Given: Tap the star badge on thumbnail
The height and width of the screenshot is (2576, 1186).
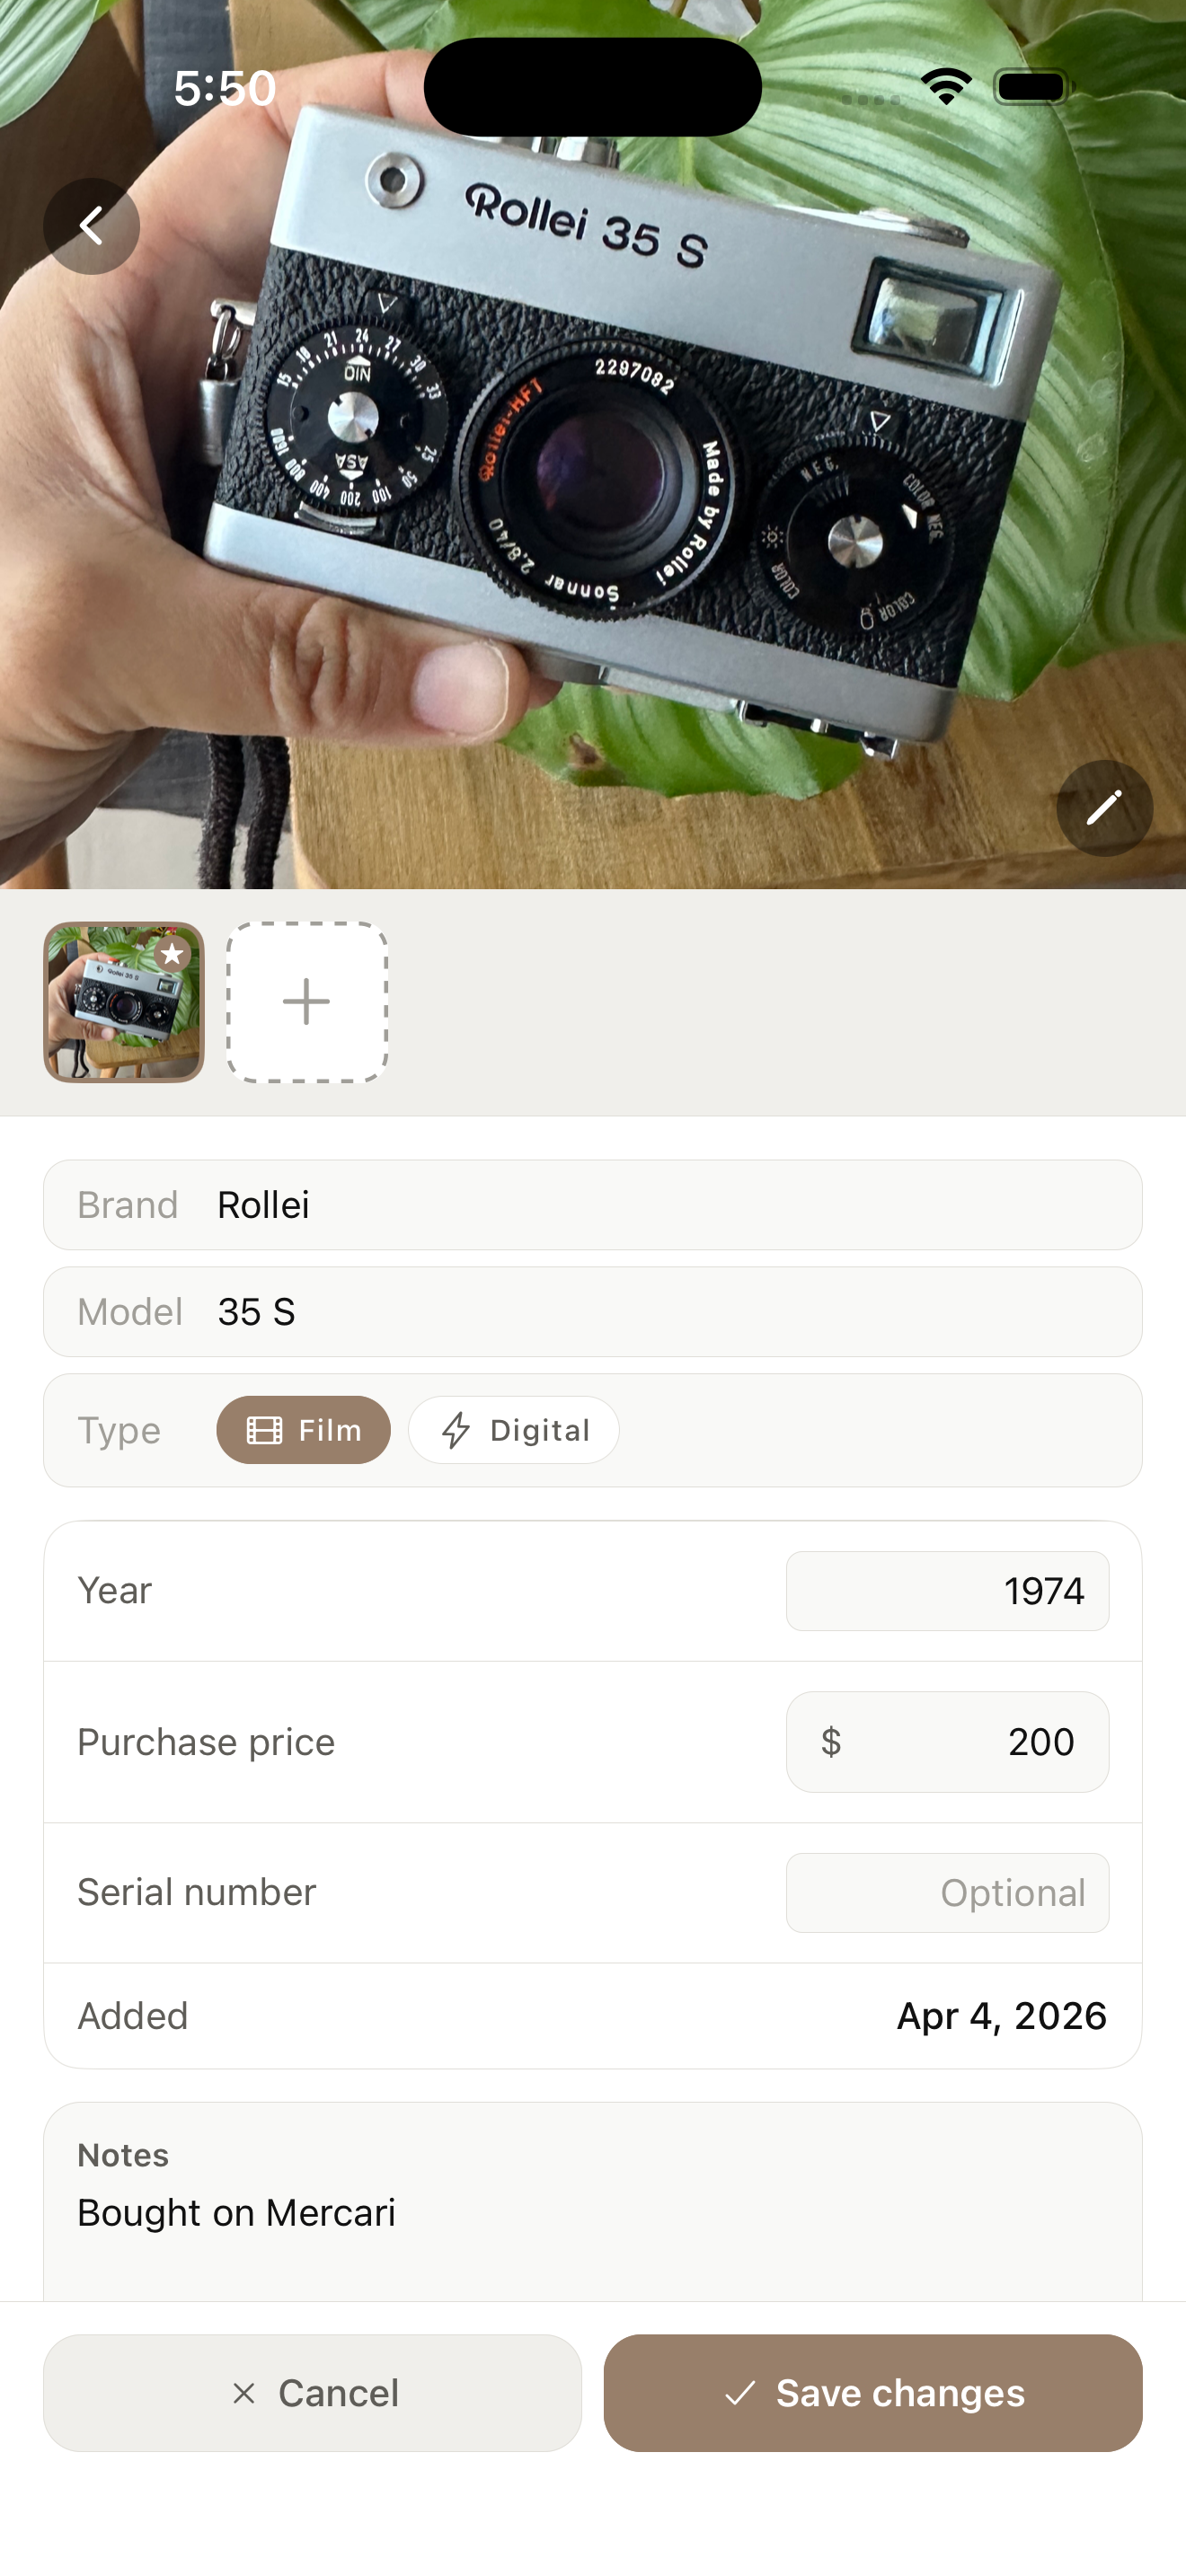Looking at the screenshot, I should pyautogui.click(x=173, y=954).
